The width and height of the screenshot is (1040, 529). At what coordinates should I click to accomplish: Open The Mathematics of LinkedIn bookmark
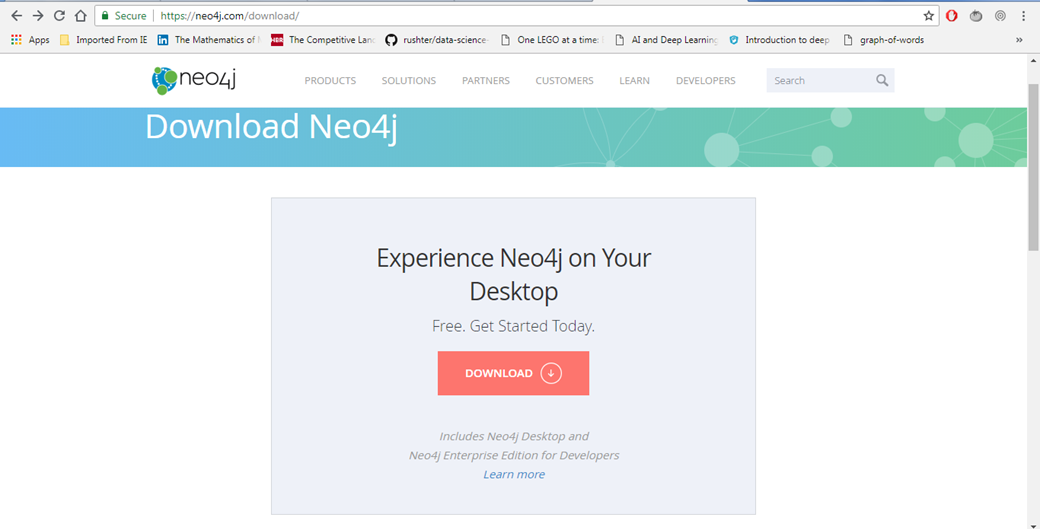pos(209,40)
